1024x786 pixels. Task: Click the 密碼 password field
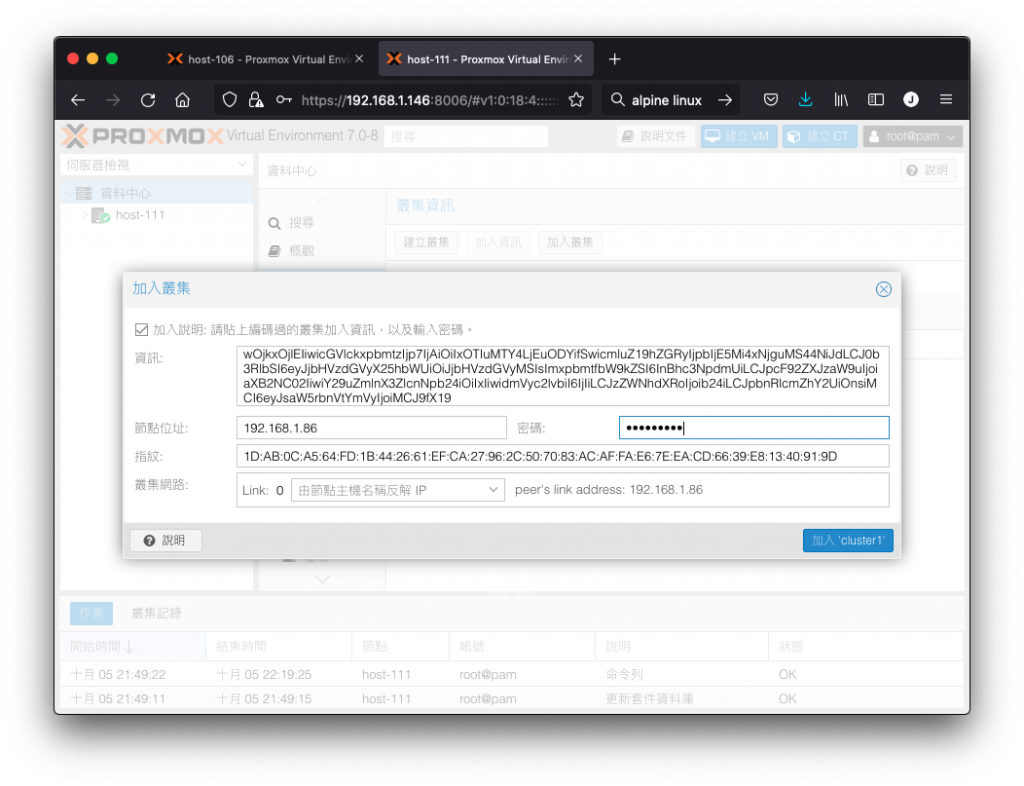(x=754, y=428)
